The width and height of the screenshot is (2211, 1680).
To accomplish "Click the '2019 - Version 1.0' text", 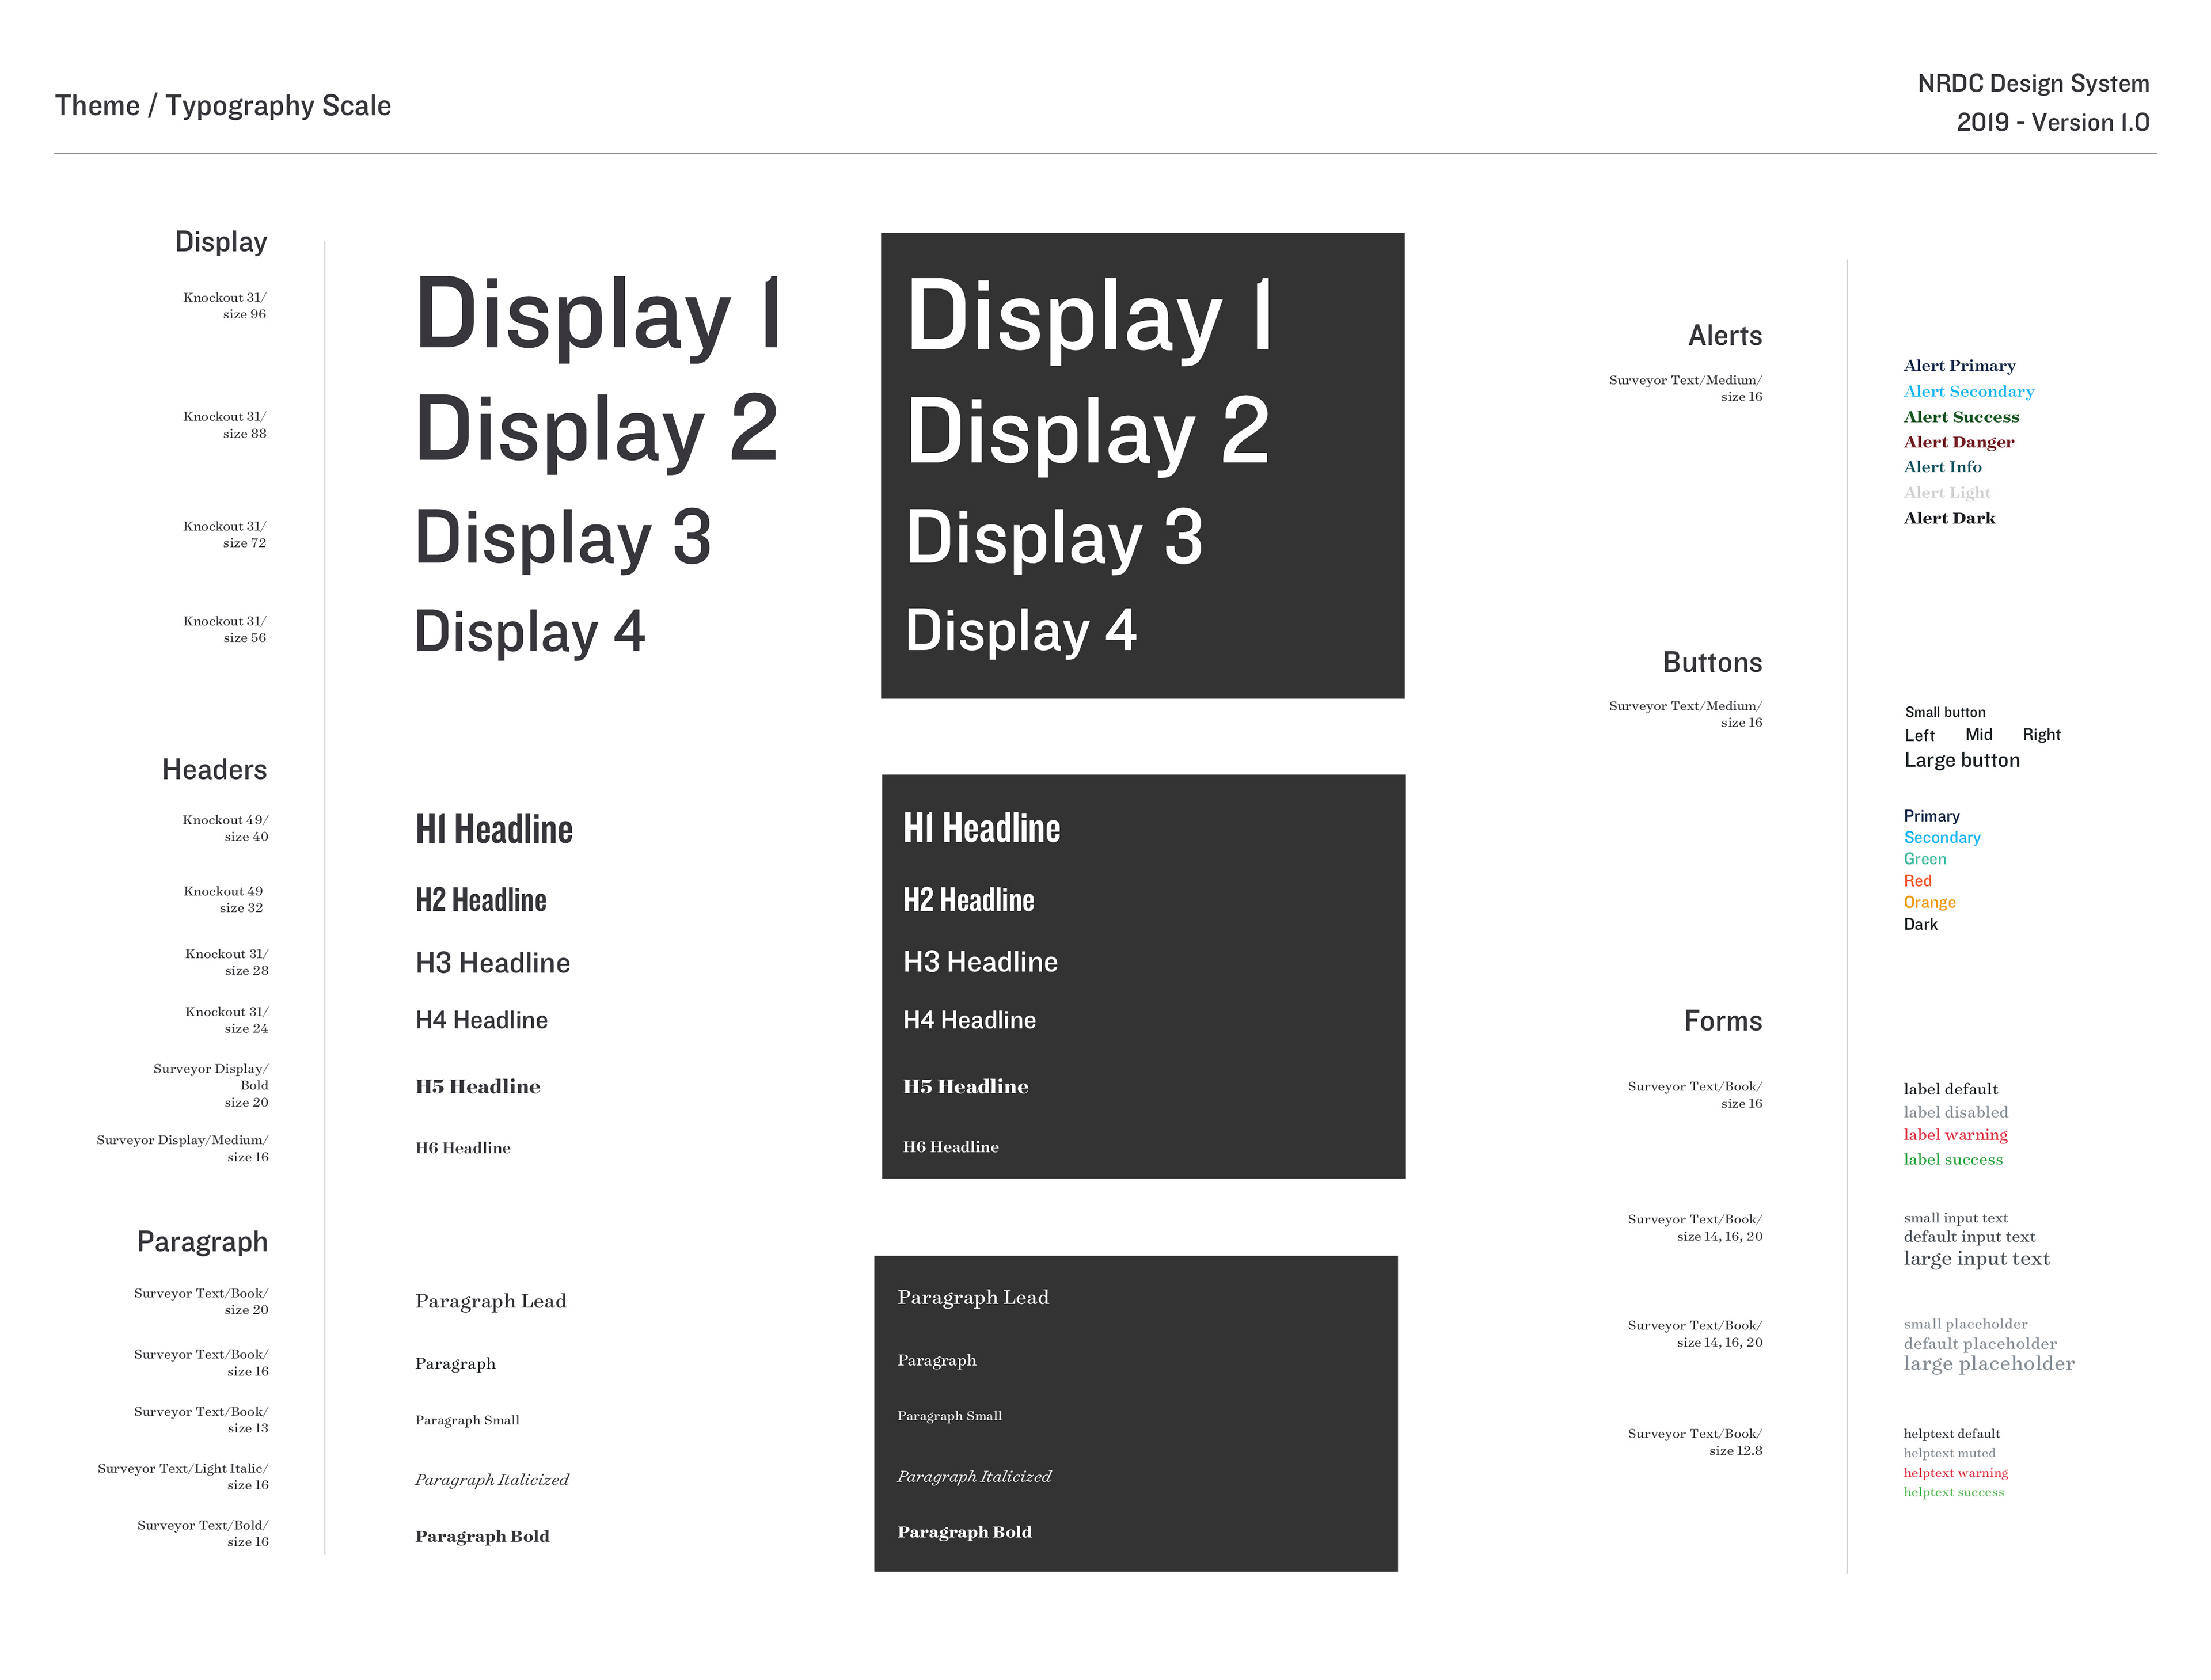I will point(2053,122).
